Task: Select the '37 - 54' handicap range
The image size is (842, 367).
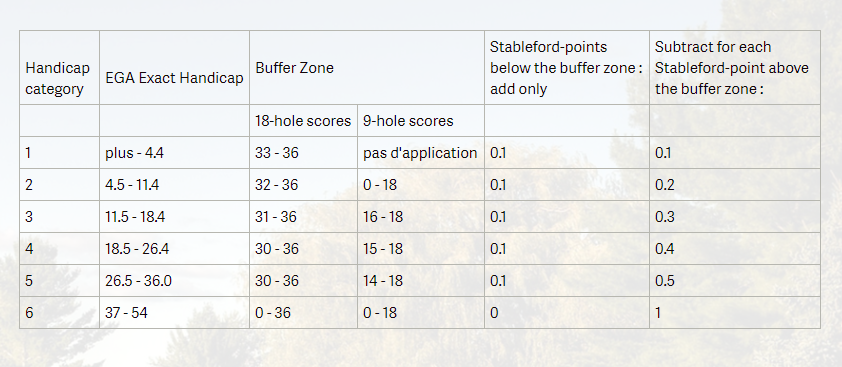Action: (175, 312)
